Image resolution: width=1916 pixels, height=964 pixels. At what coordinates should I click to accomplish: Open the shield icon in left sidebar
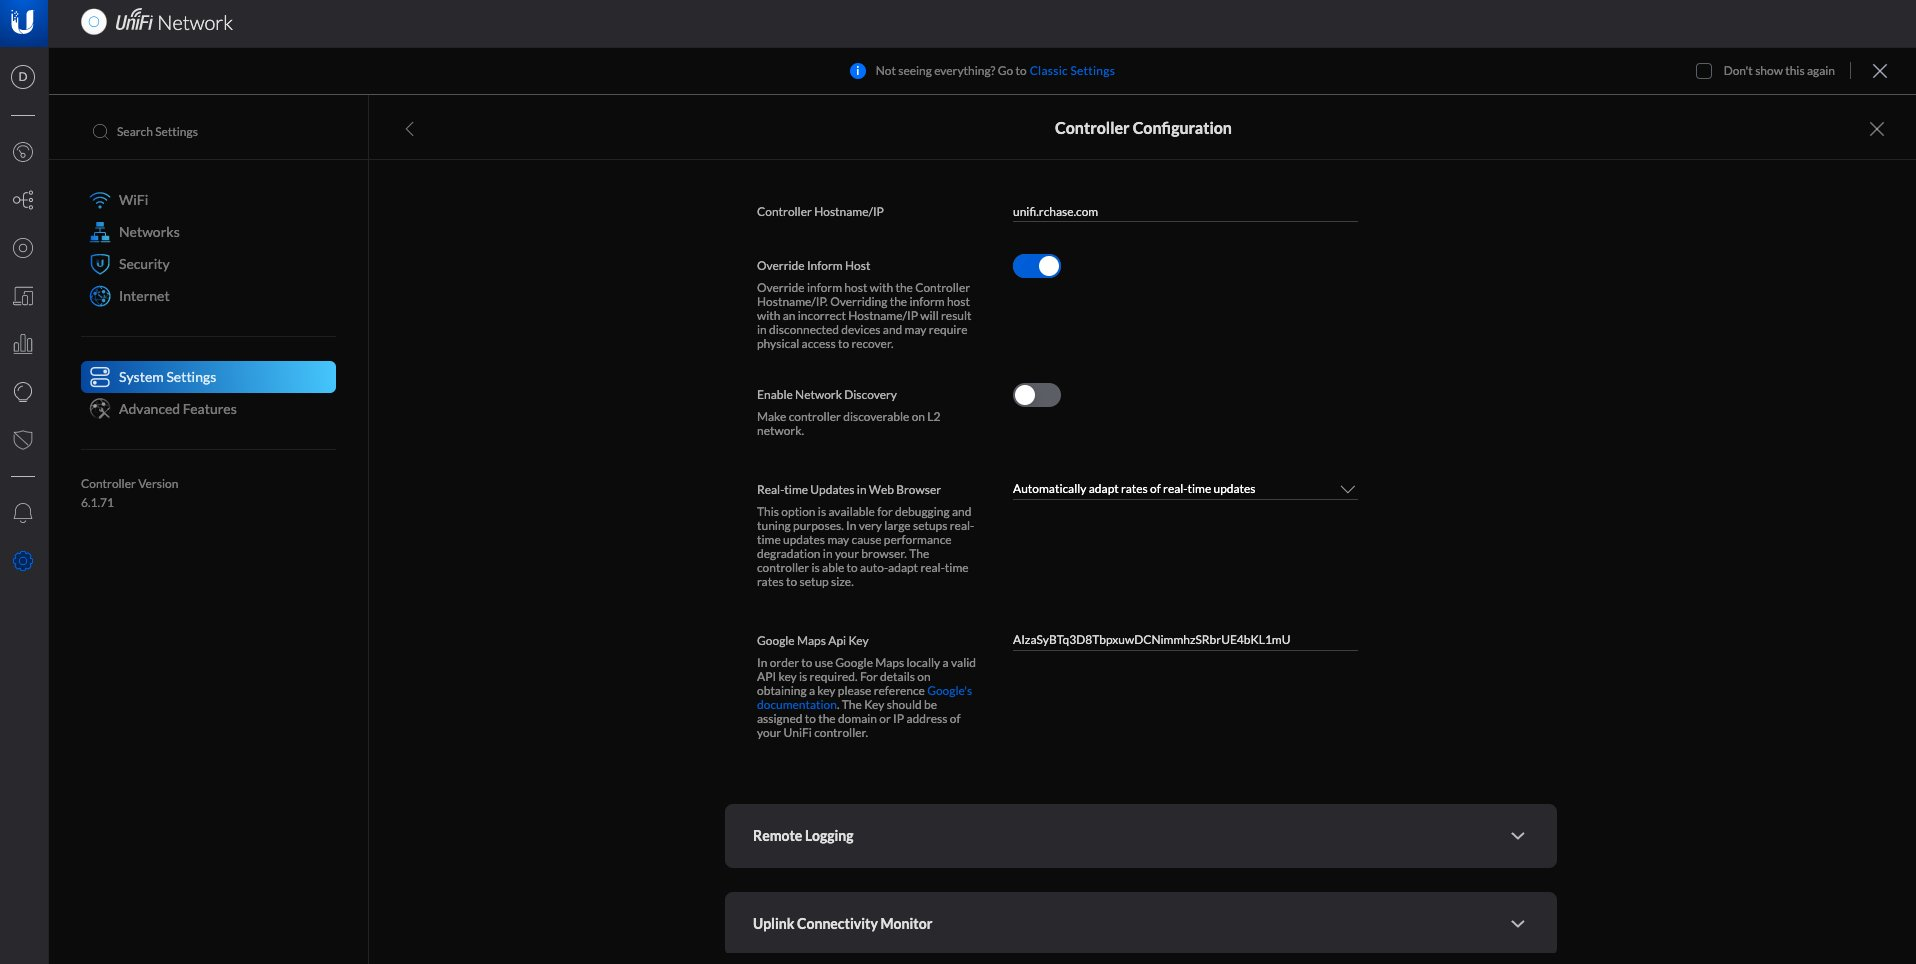coord(23,440)
